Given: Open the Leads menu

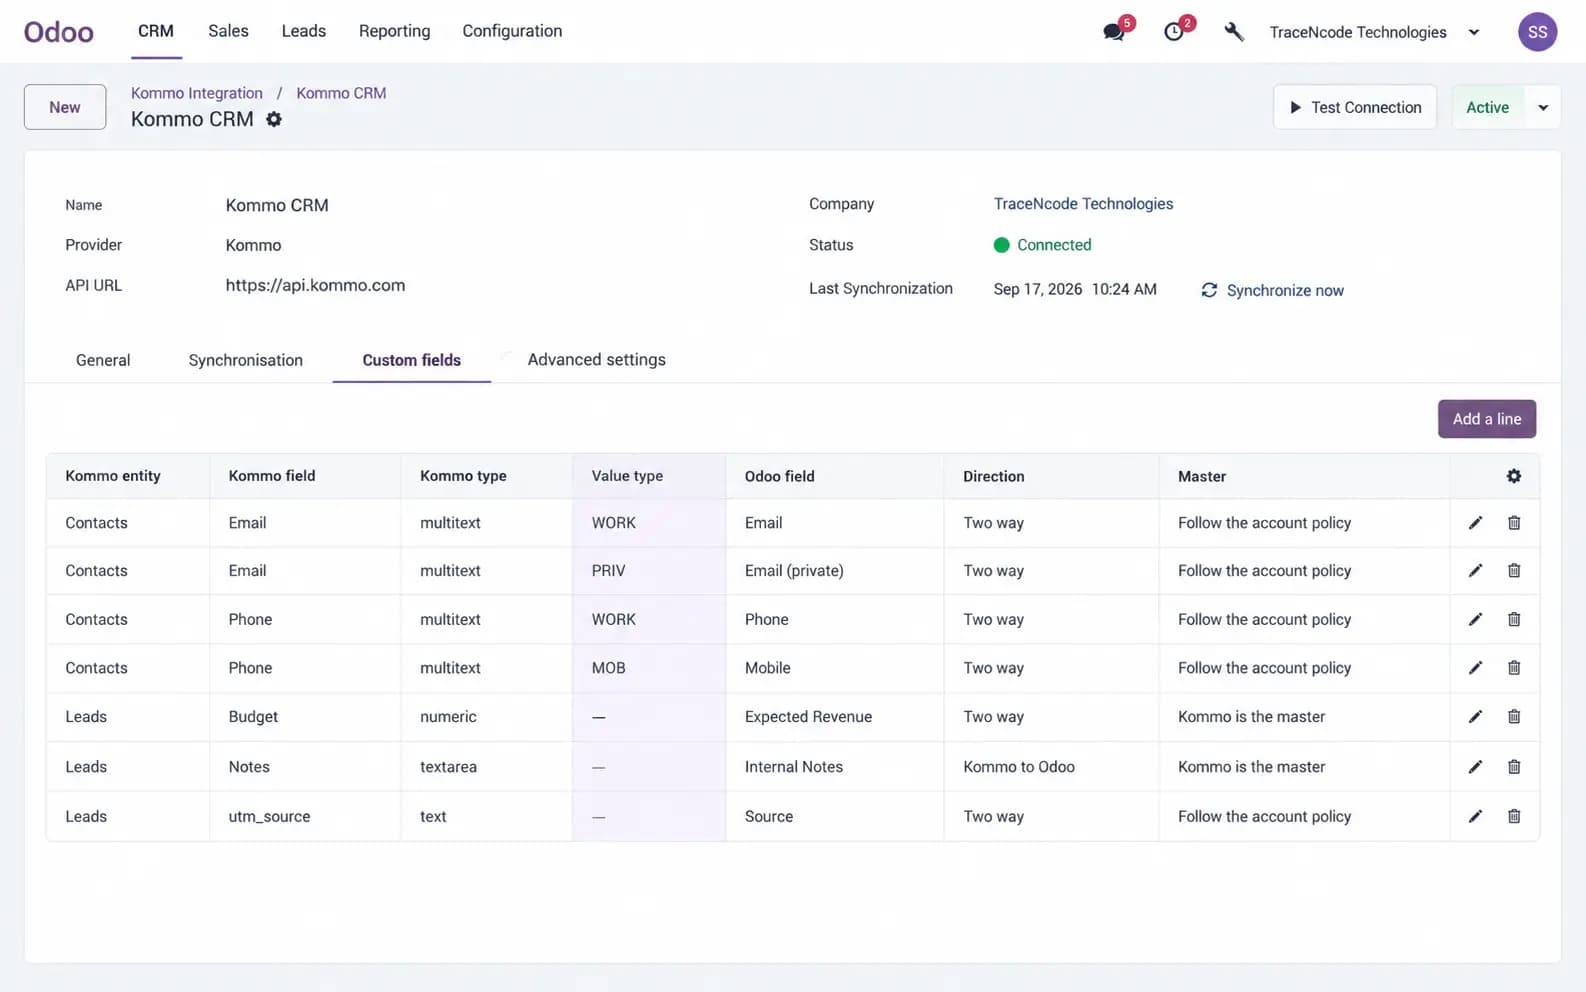Looking at the screenshot, I should 304,31.
